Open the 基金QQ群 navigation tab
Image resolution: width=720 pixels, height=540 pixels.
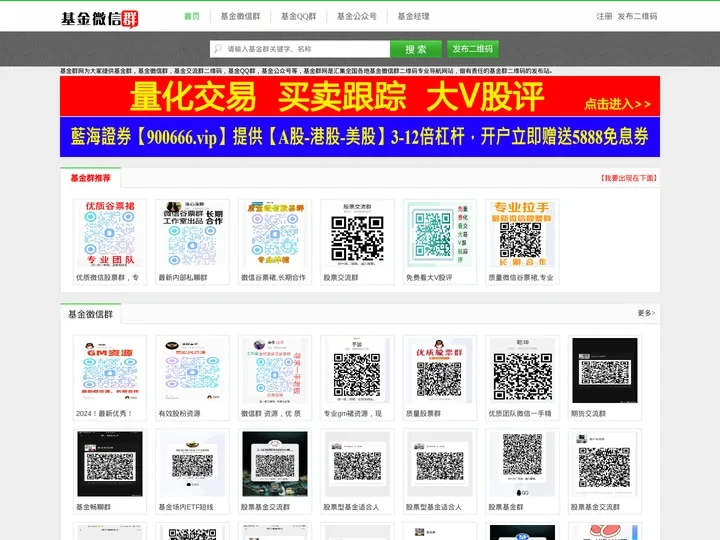click(x=298, y=16)
